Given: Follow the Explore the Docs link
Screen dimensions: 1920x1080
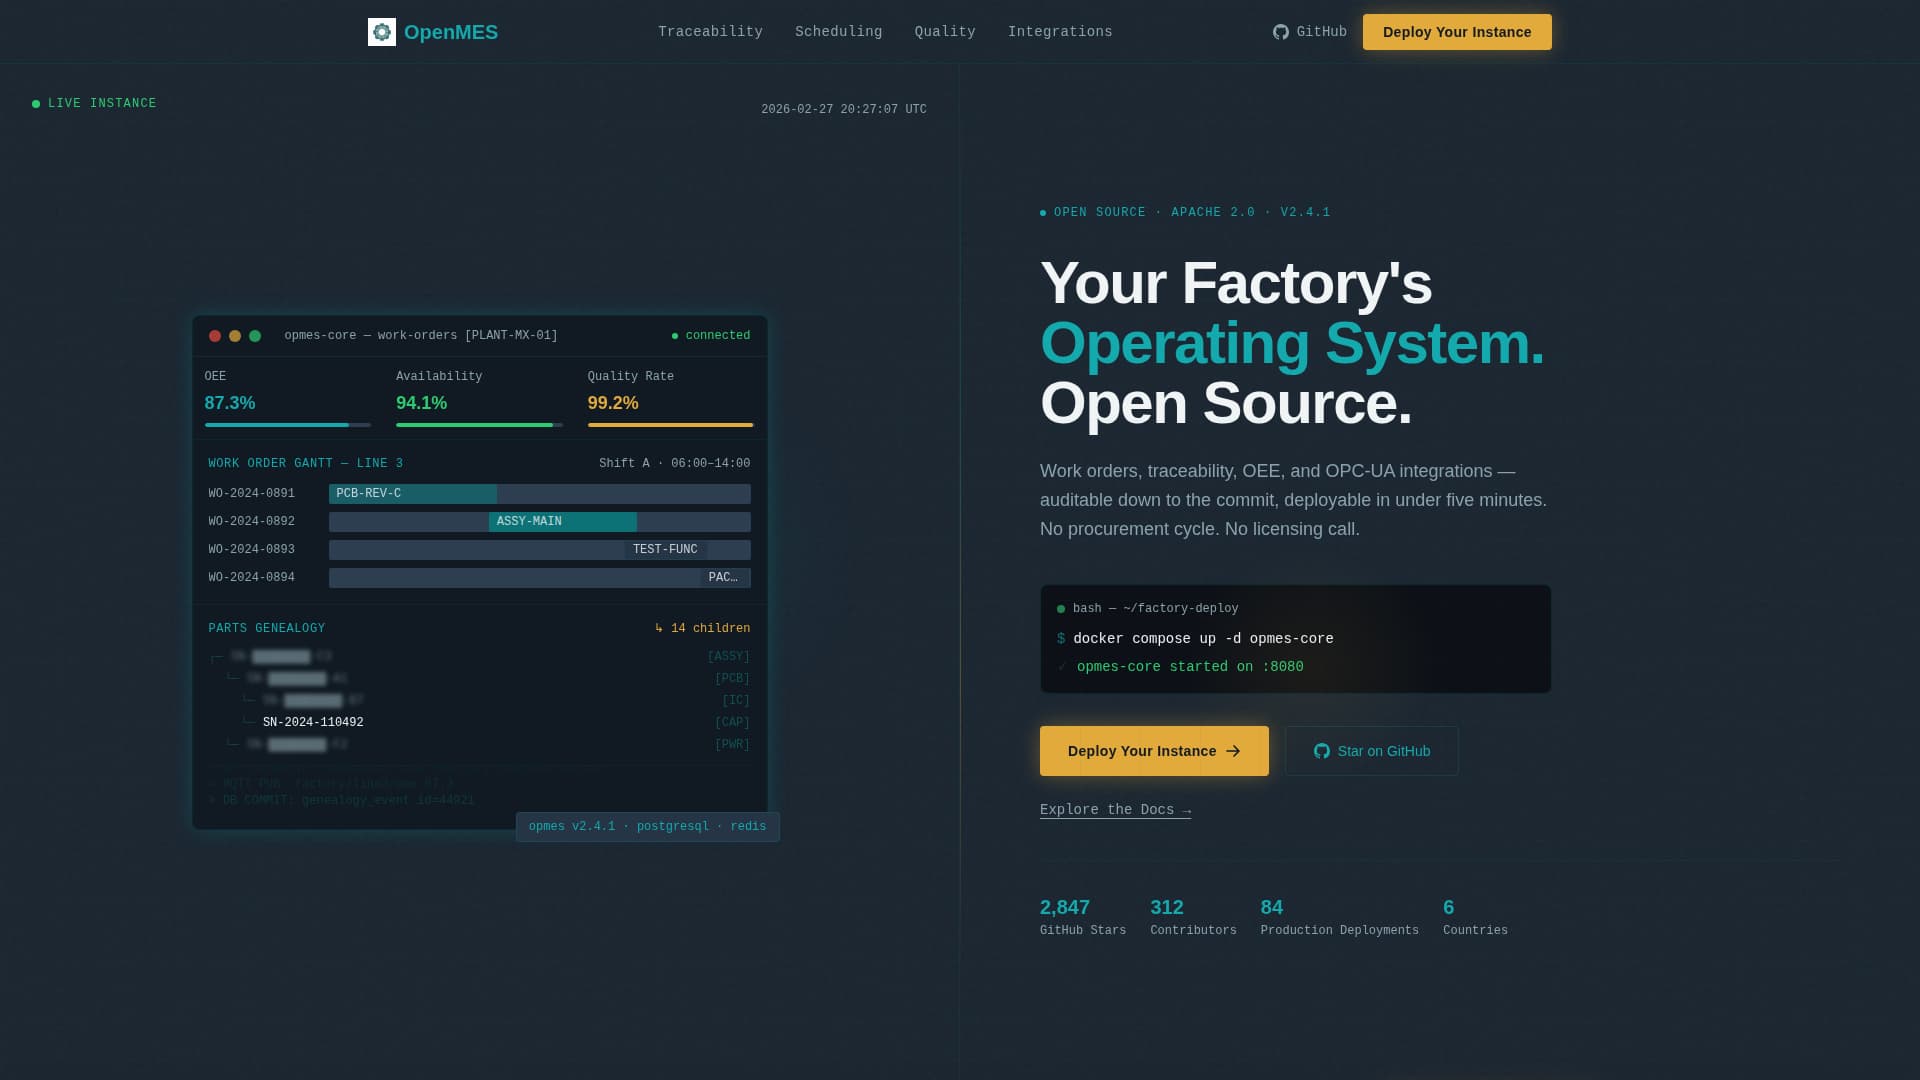Looking at the screenshot, I should tap(1115, 810).
